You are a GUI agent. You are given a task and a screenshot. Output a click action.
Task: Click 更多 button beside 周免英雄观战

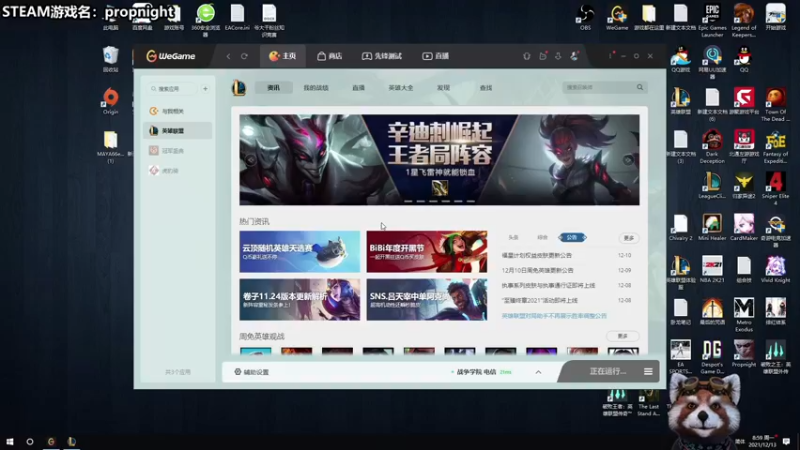pos(622,336)
